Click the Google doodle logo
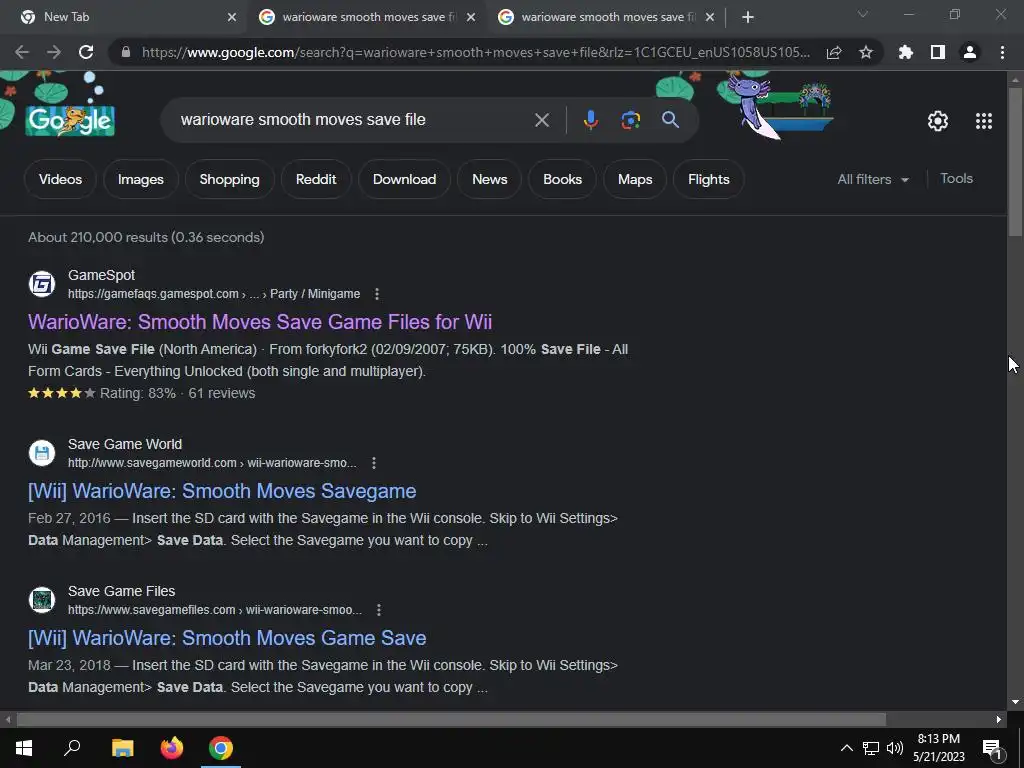The width and height of the screenshot is (1024, 768). [x=70, y=120]
